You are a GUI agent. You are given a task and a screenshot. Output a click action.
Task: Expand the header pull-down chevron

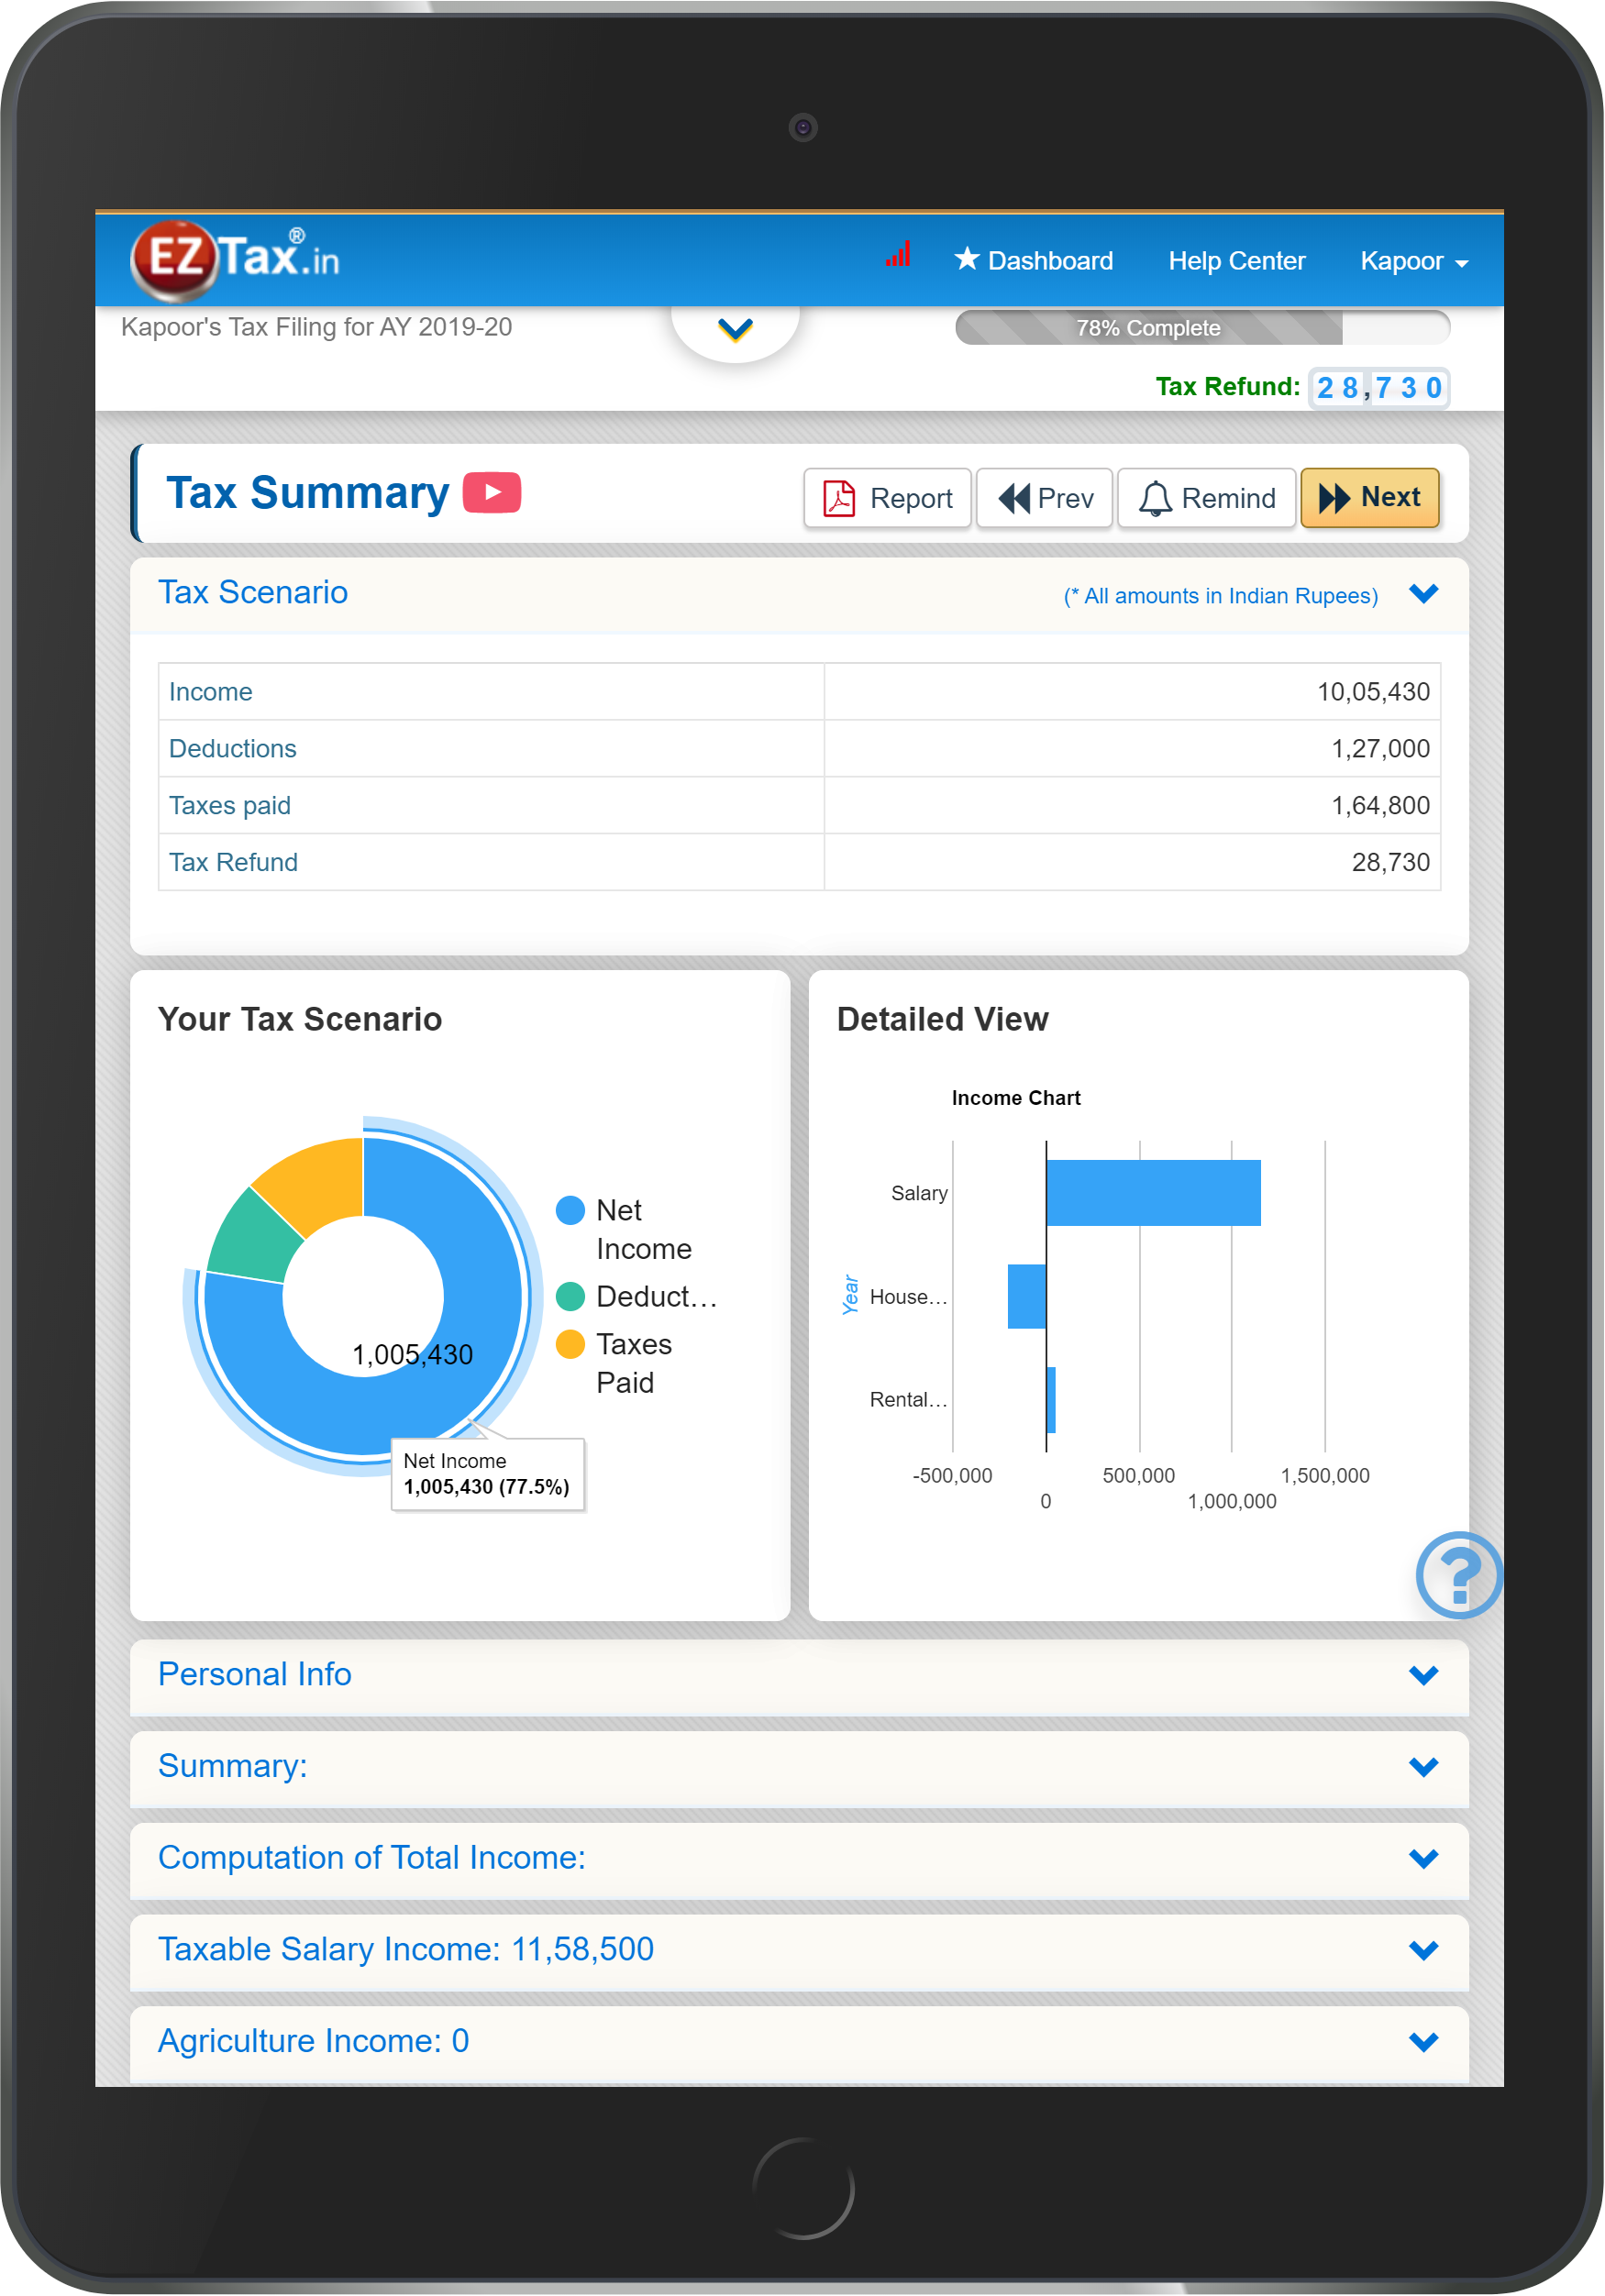[x=735, y=329]
